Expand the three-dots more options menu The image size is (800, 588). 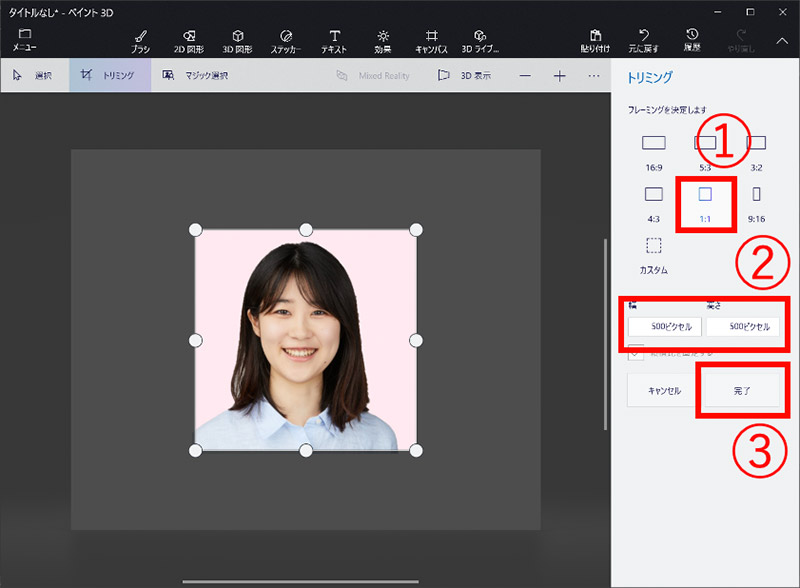(594, 76)
